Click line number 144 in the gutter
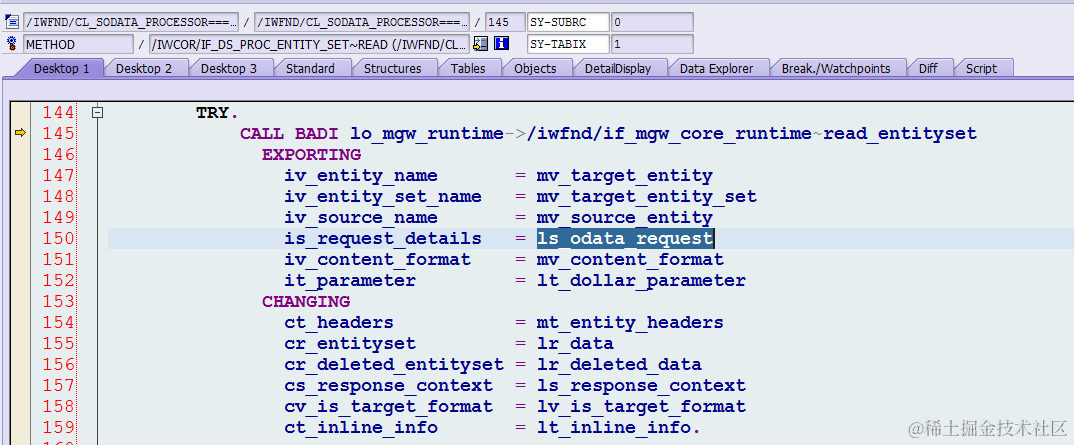1074x445 pixels. [x=58, y=112]
